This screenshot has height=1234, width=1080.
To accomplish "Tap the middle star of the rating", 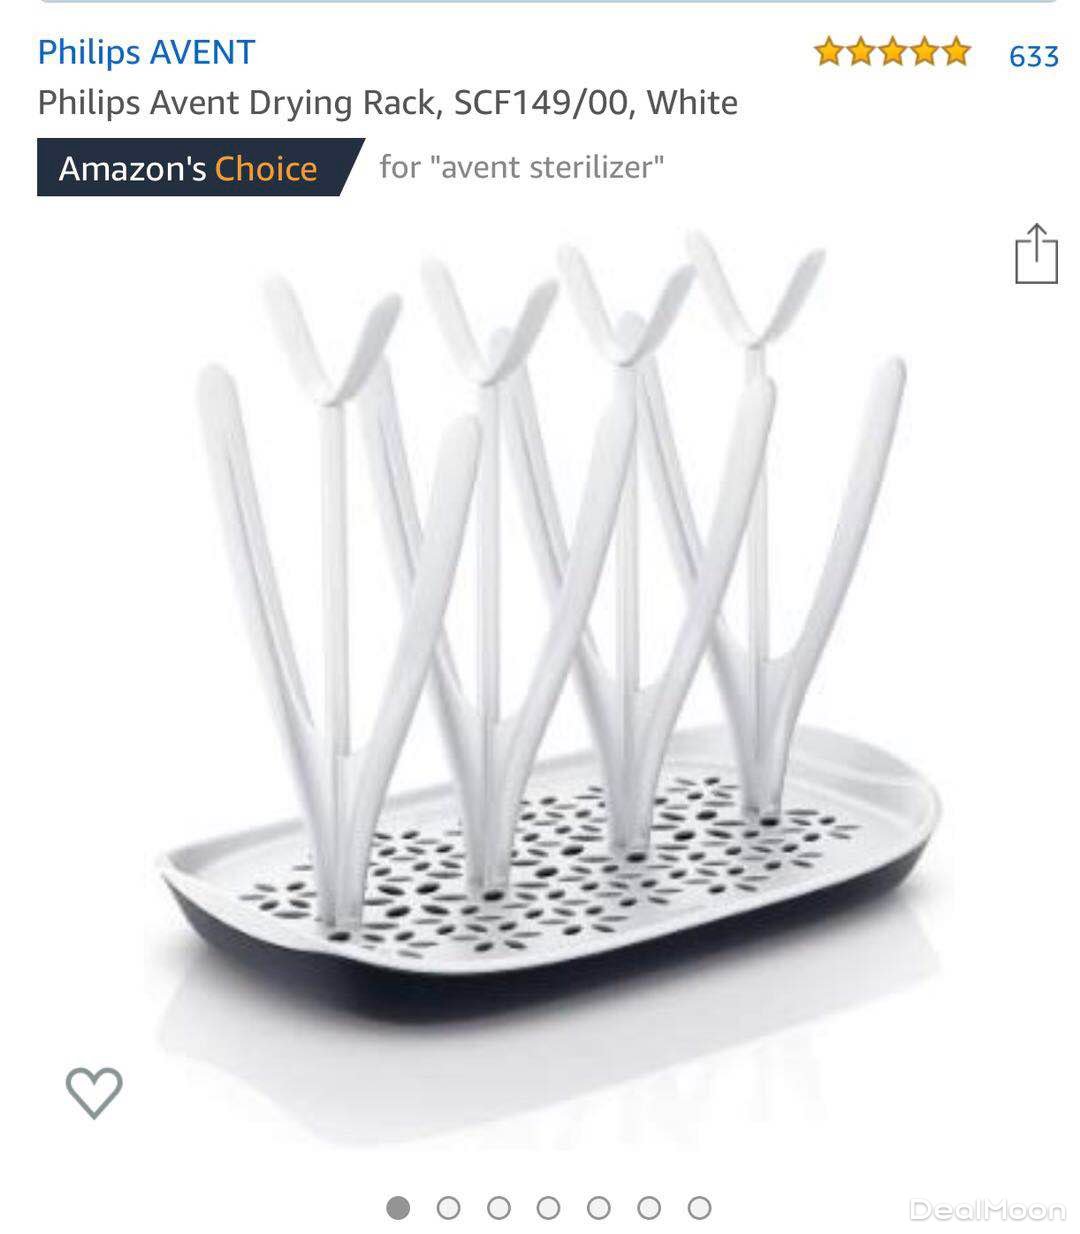I will tap(892, 52).
